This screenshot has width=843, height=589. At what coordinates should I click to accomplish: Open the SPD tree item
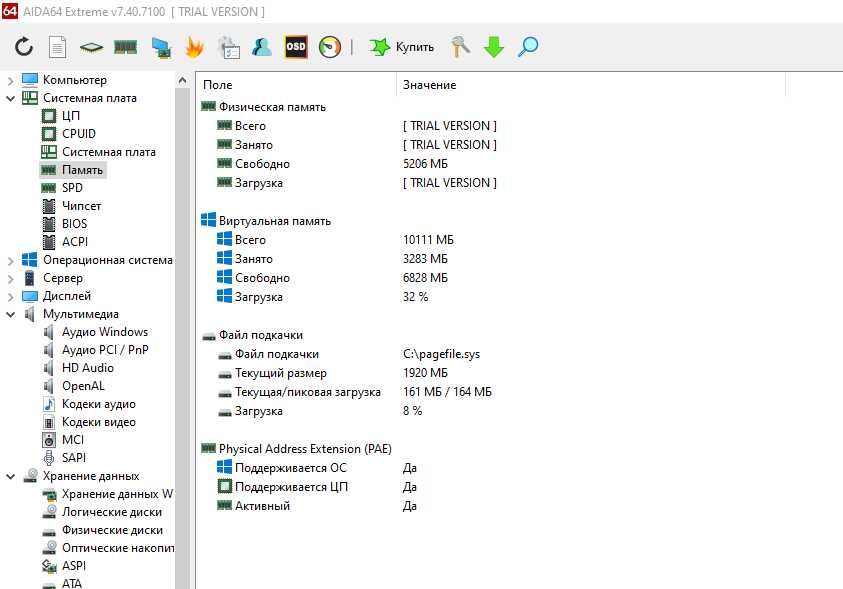click(x=72, y=188)
